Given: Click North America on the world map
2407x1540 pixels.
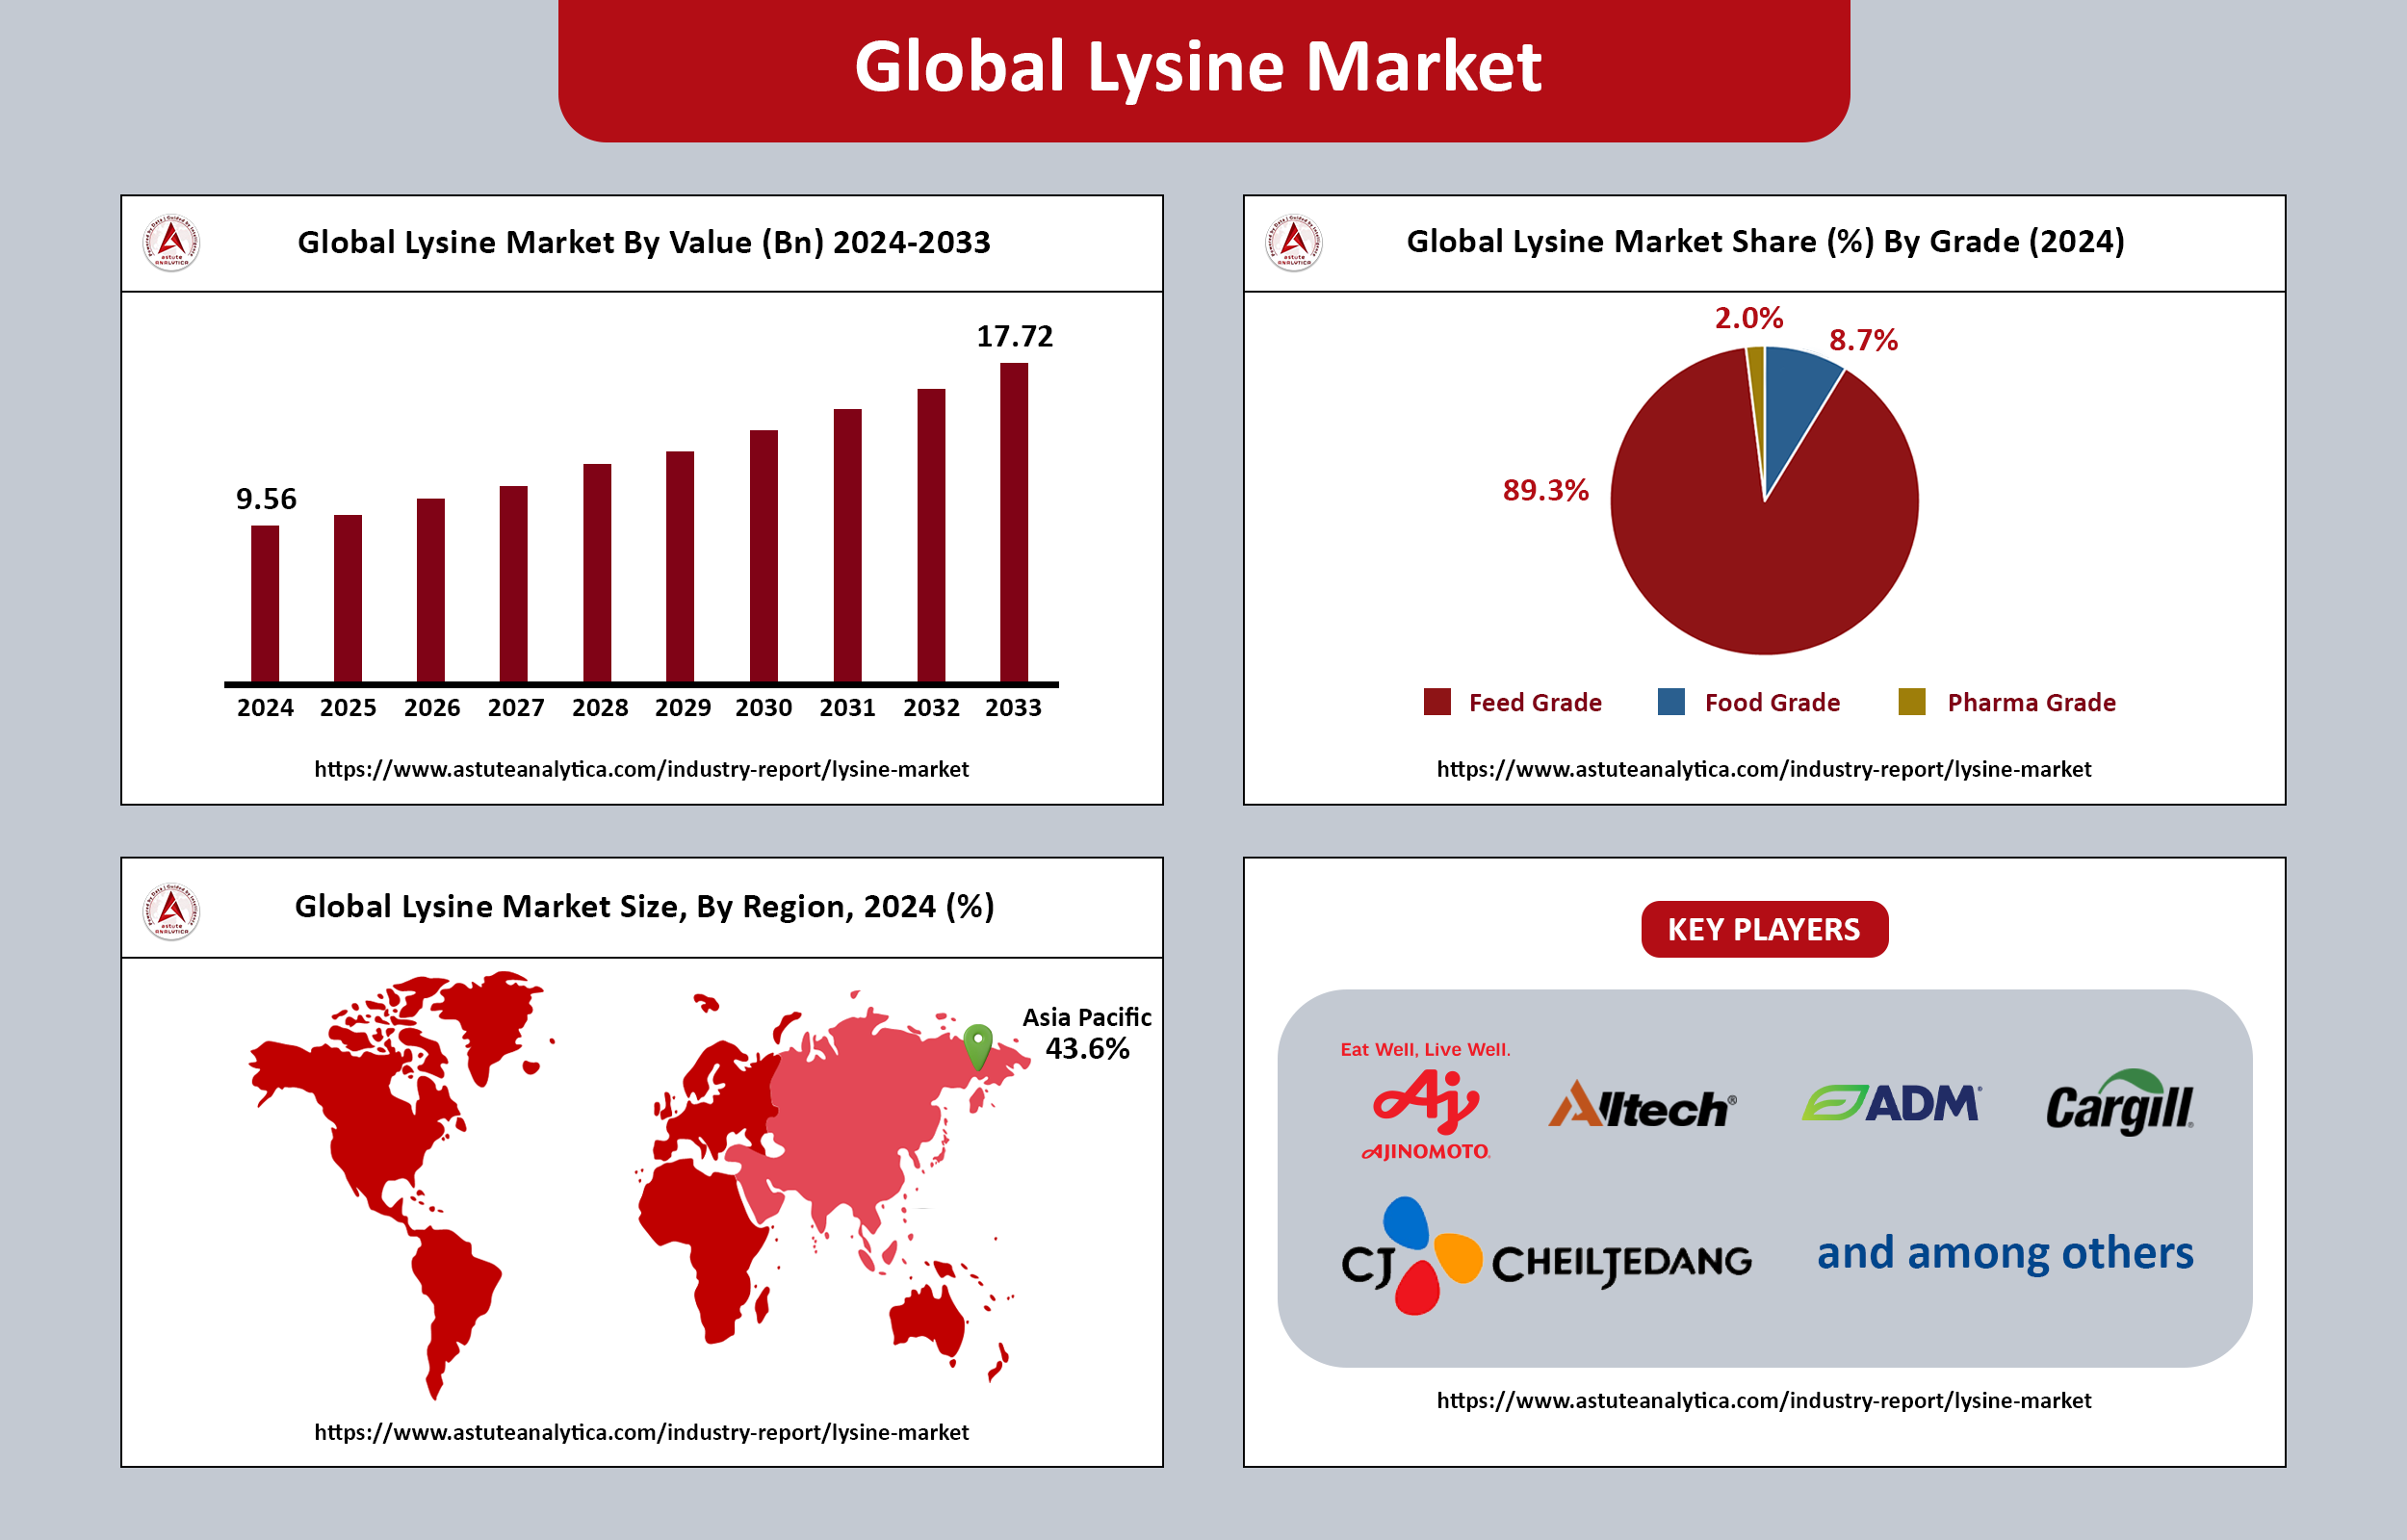Looking at the screenshot, I should [x=385, y=1110].
